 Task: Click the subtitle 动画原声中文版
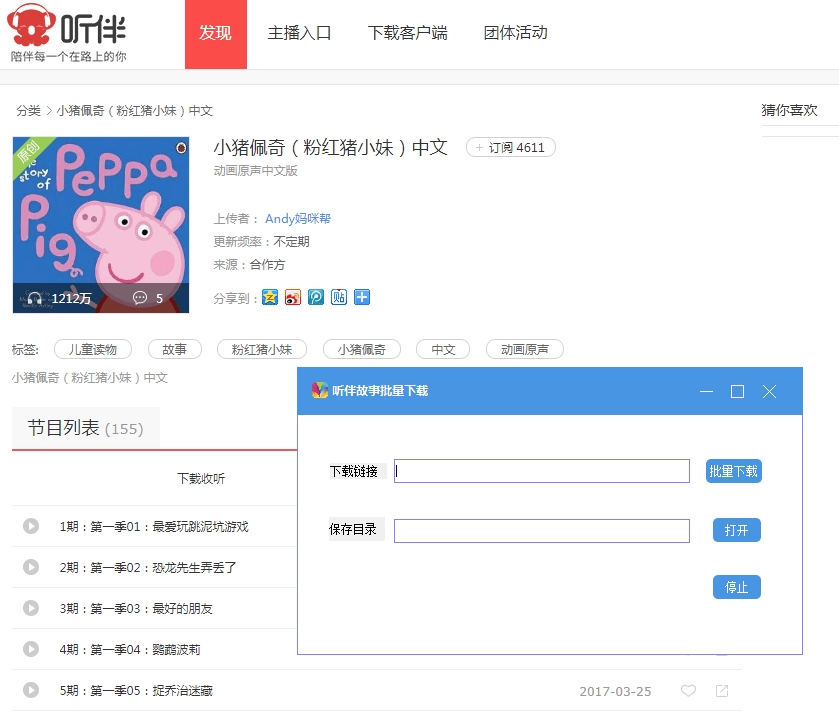[x=255, y=170]
